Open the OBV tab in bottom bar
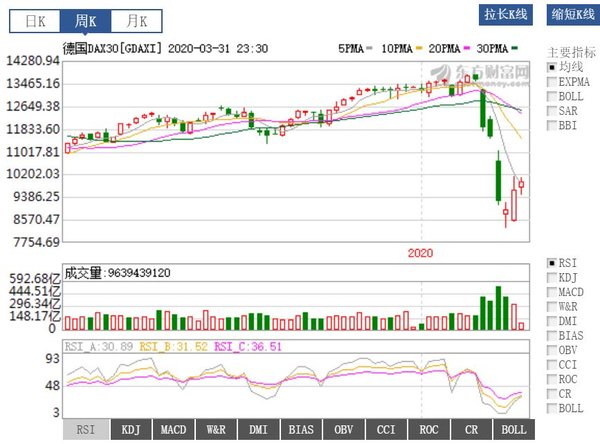The width and height of the screenshot is (600, 444). tap(344, 429)
